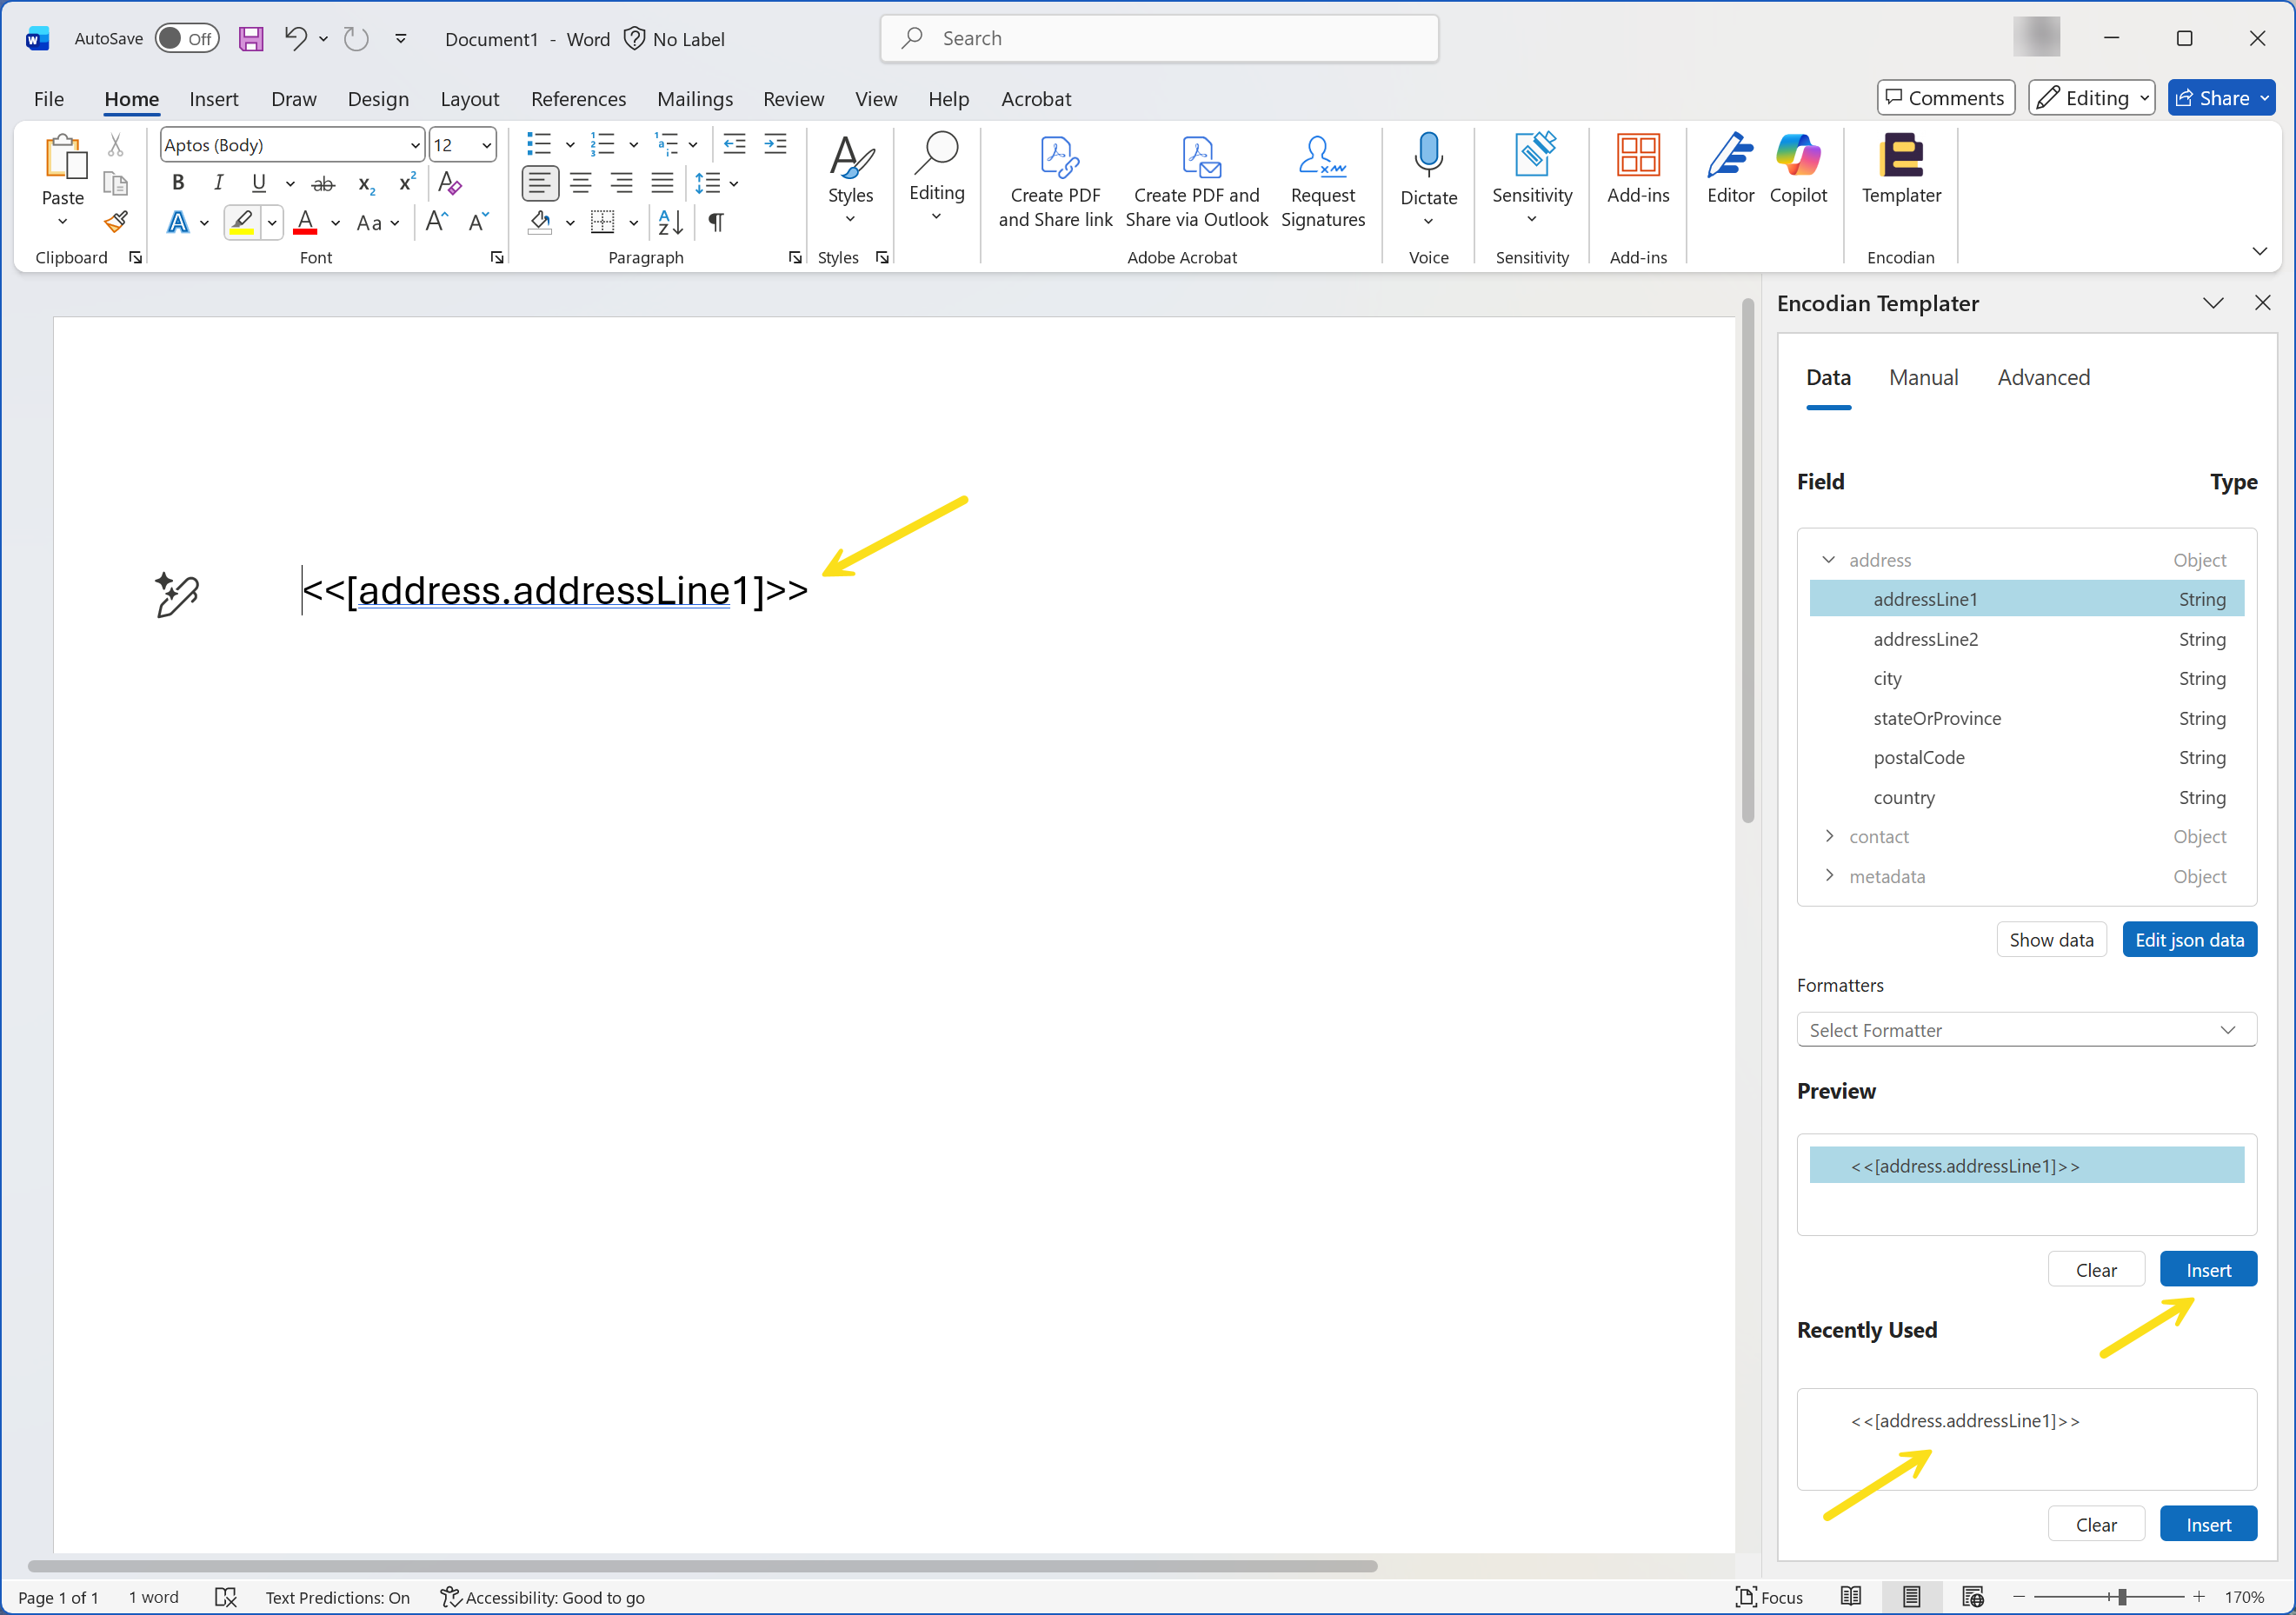Toggle Subscript formatting

tap(366, 184)
